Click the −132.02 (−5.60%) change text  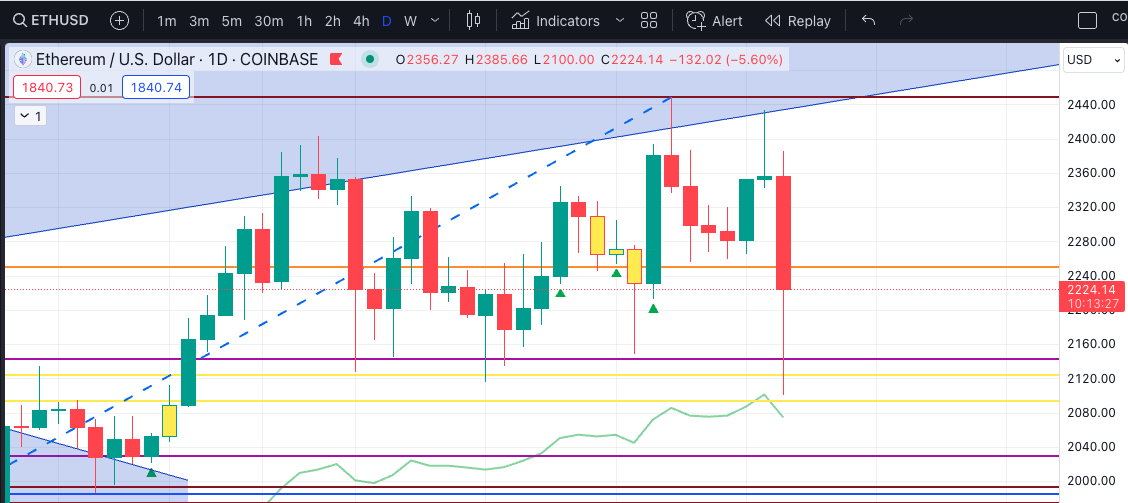tap(726, 60)
